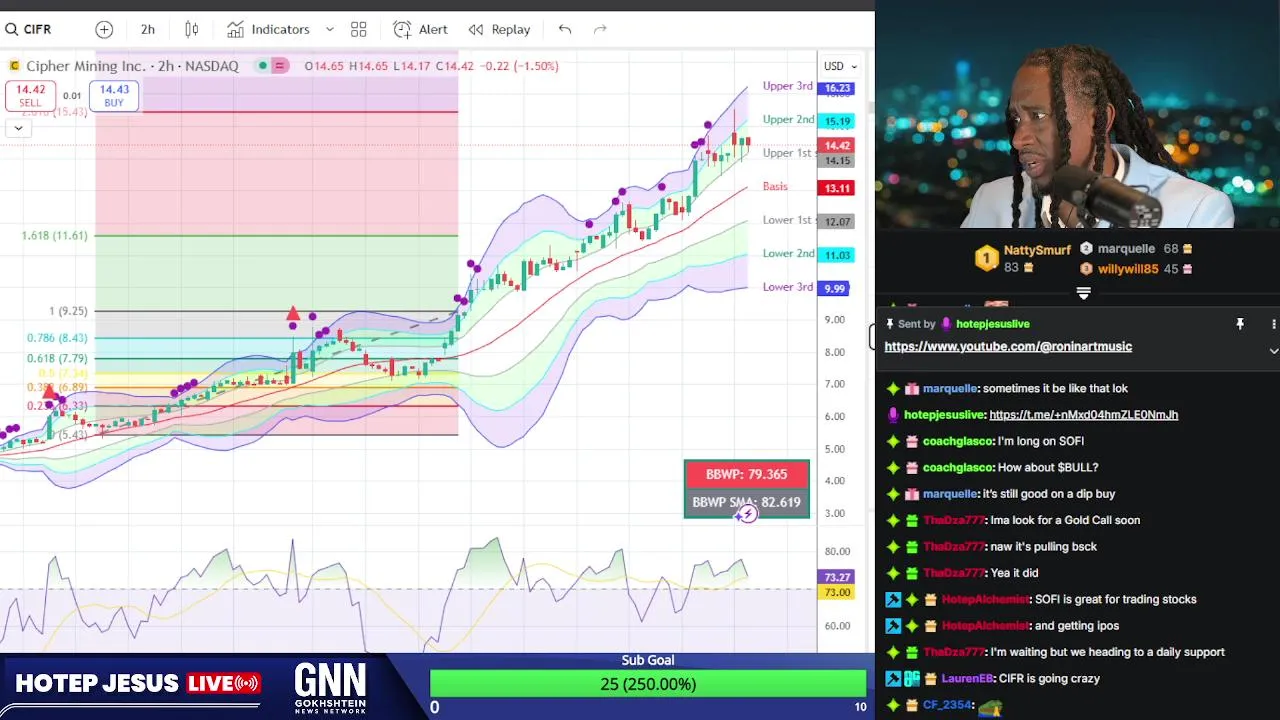Click the red triangle marker near 9.25 level
The width and height of the screenshot is (1280, 720).
coord(293,314)
